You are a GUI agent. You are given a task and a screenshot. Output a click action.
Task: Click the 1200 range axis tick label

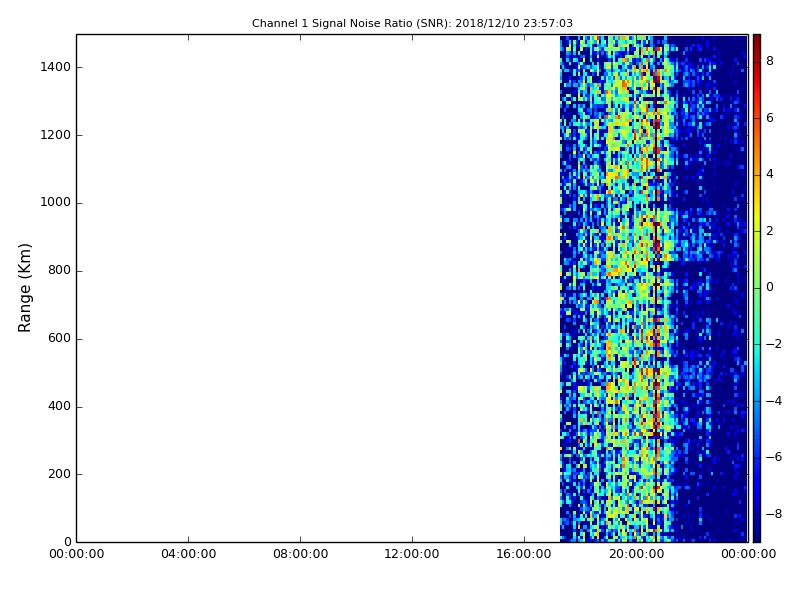tap(53, 135)
